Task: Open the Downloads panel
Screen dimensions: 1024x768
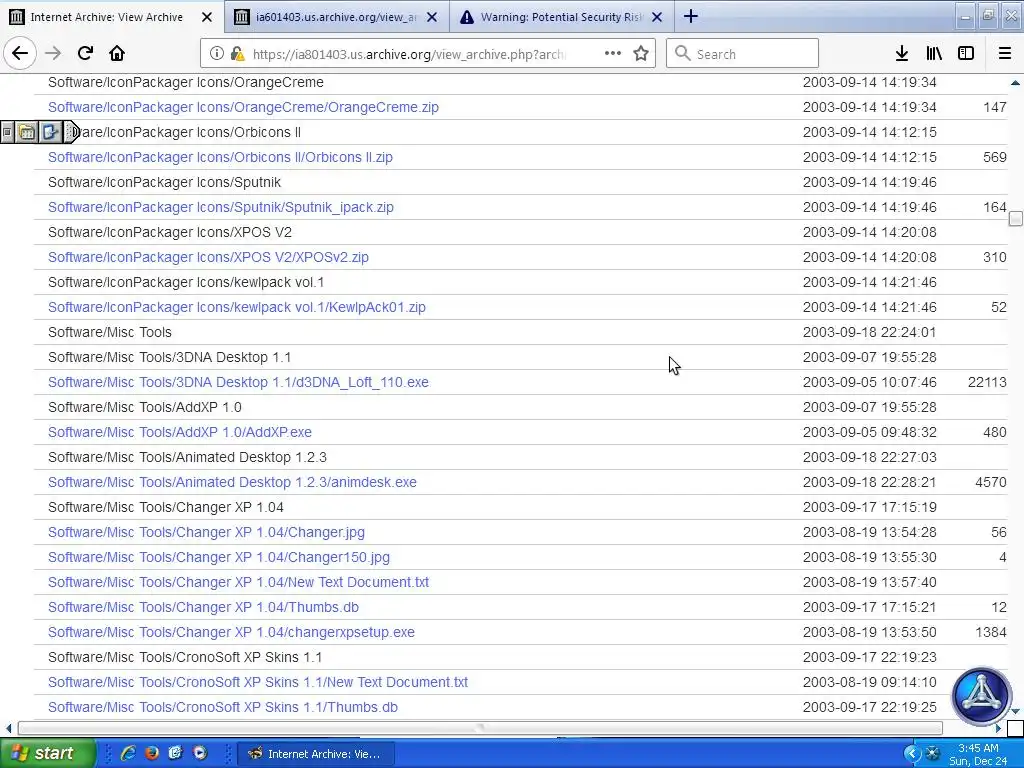Action: coord(902,54)
